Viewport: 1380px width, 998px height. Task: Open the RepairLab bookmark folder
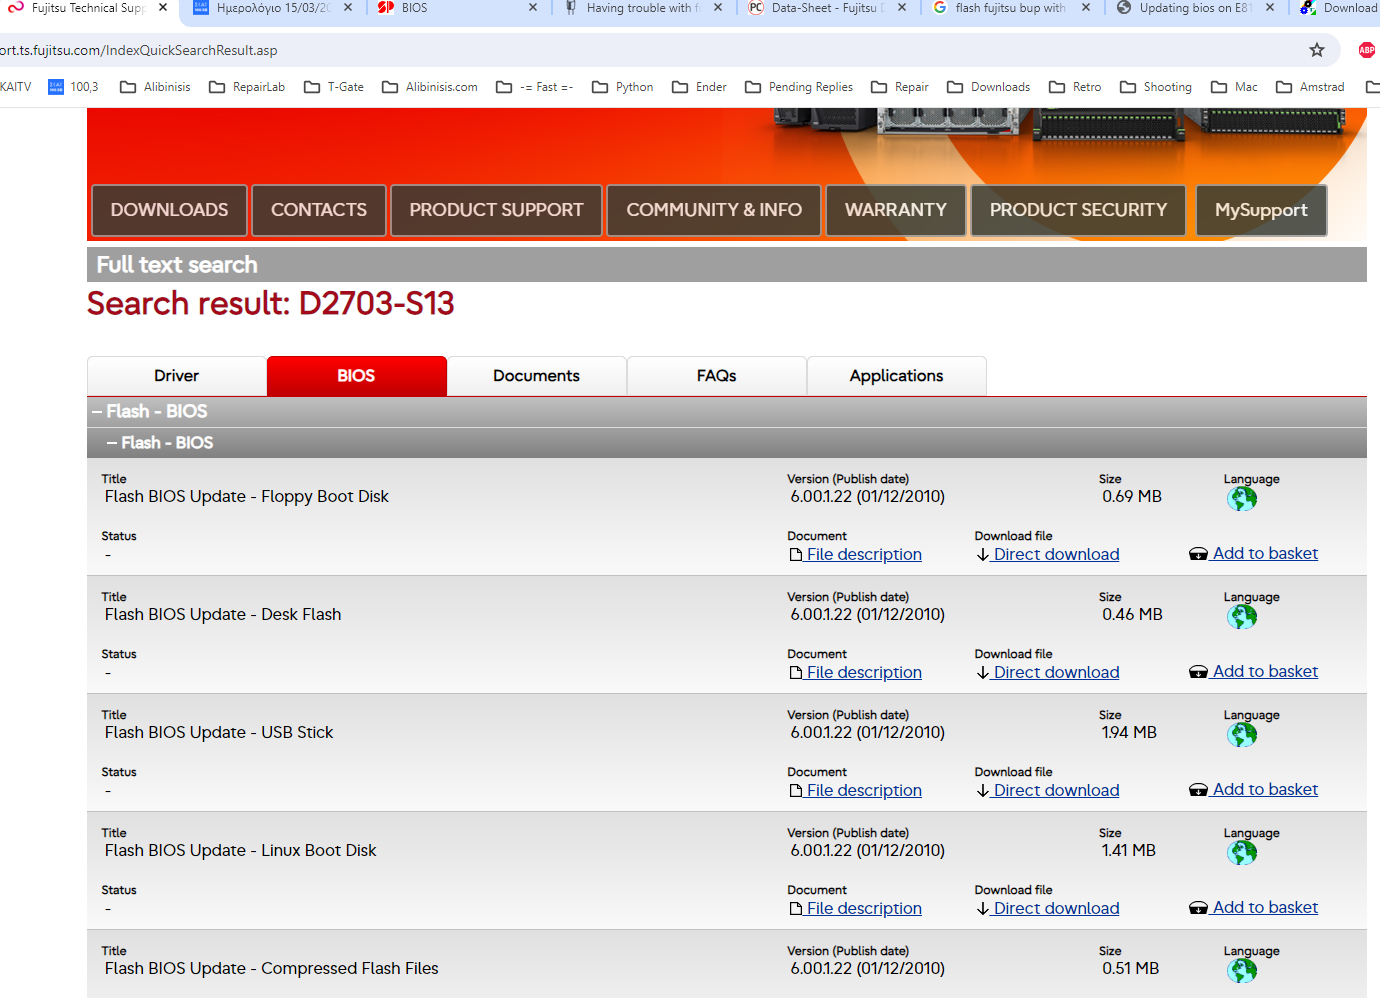[247, 87]
